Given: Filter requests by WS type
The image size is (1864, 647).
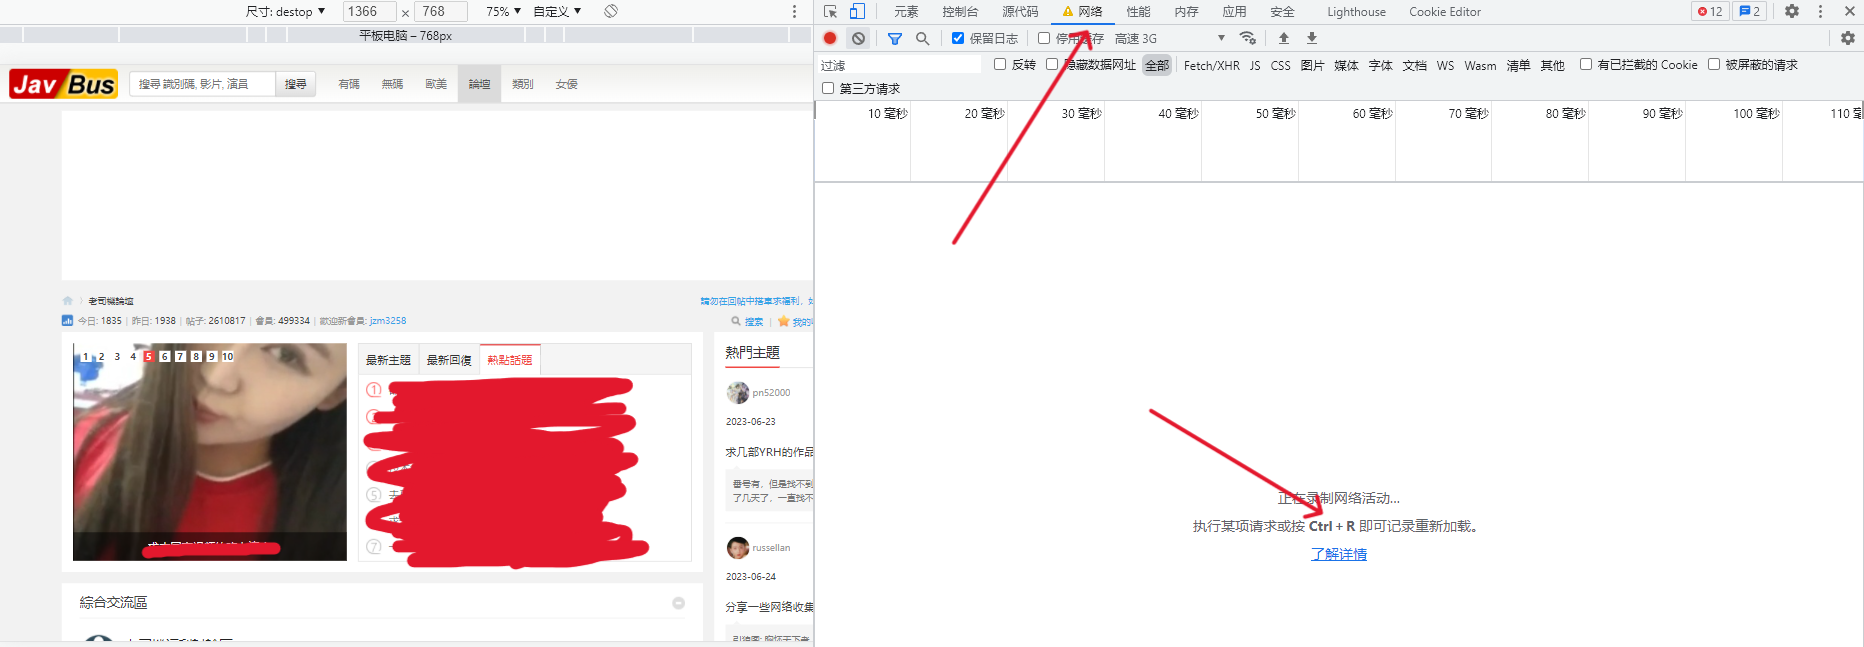Looking at the screenshot, I should coord(1445,65).
